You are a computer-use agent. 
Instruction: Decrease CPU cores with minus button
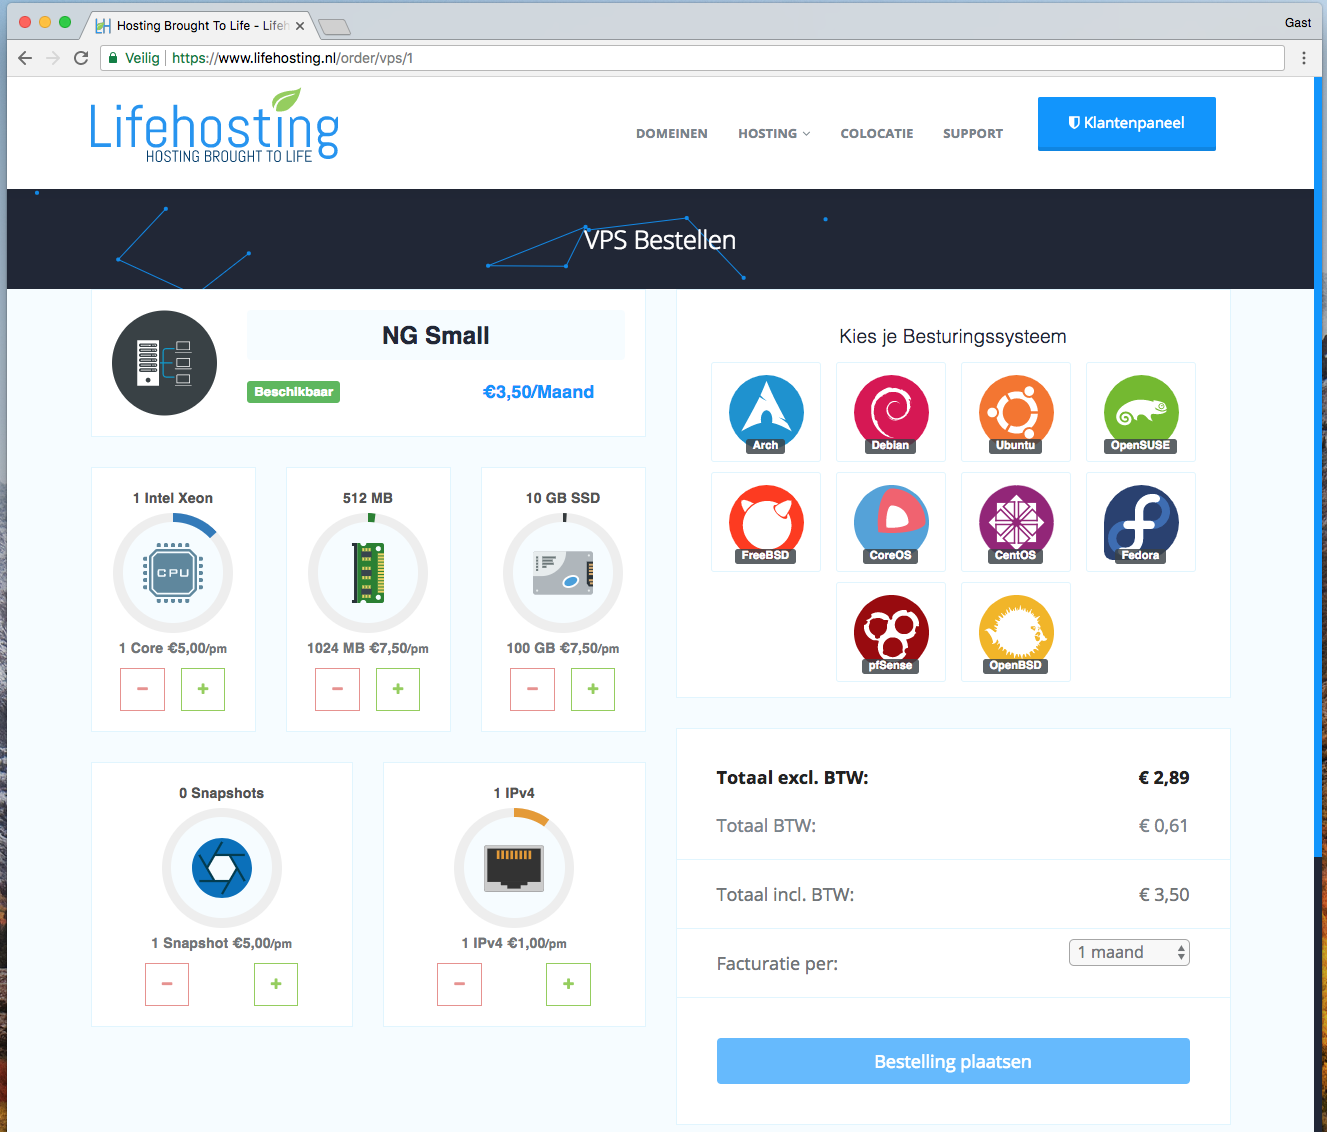pos(142,689)
